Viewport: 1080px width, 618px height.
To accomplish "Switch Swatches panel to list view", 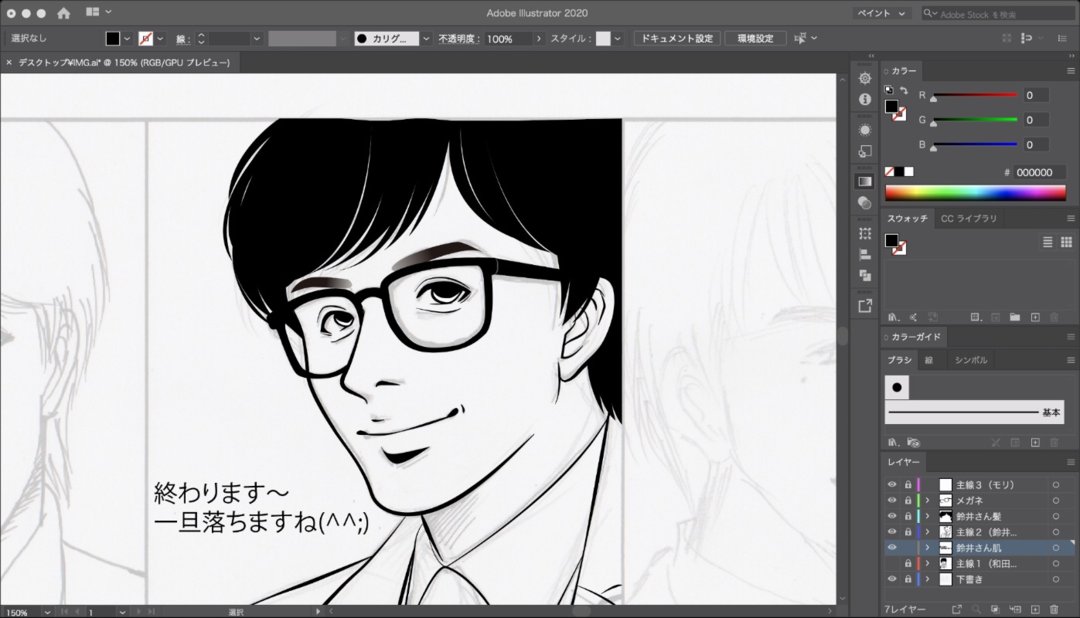I will [x=1048, y=242].
